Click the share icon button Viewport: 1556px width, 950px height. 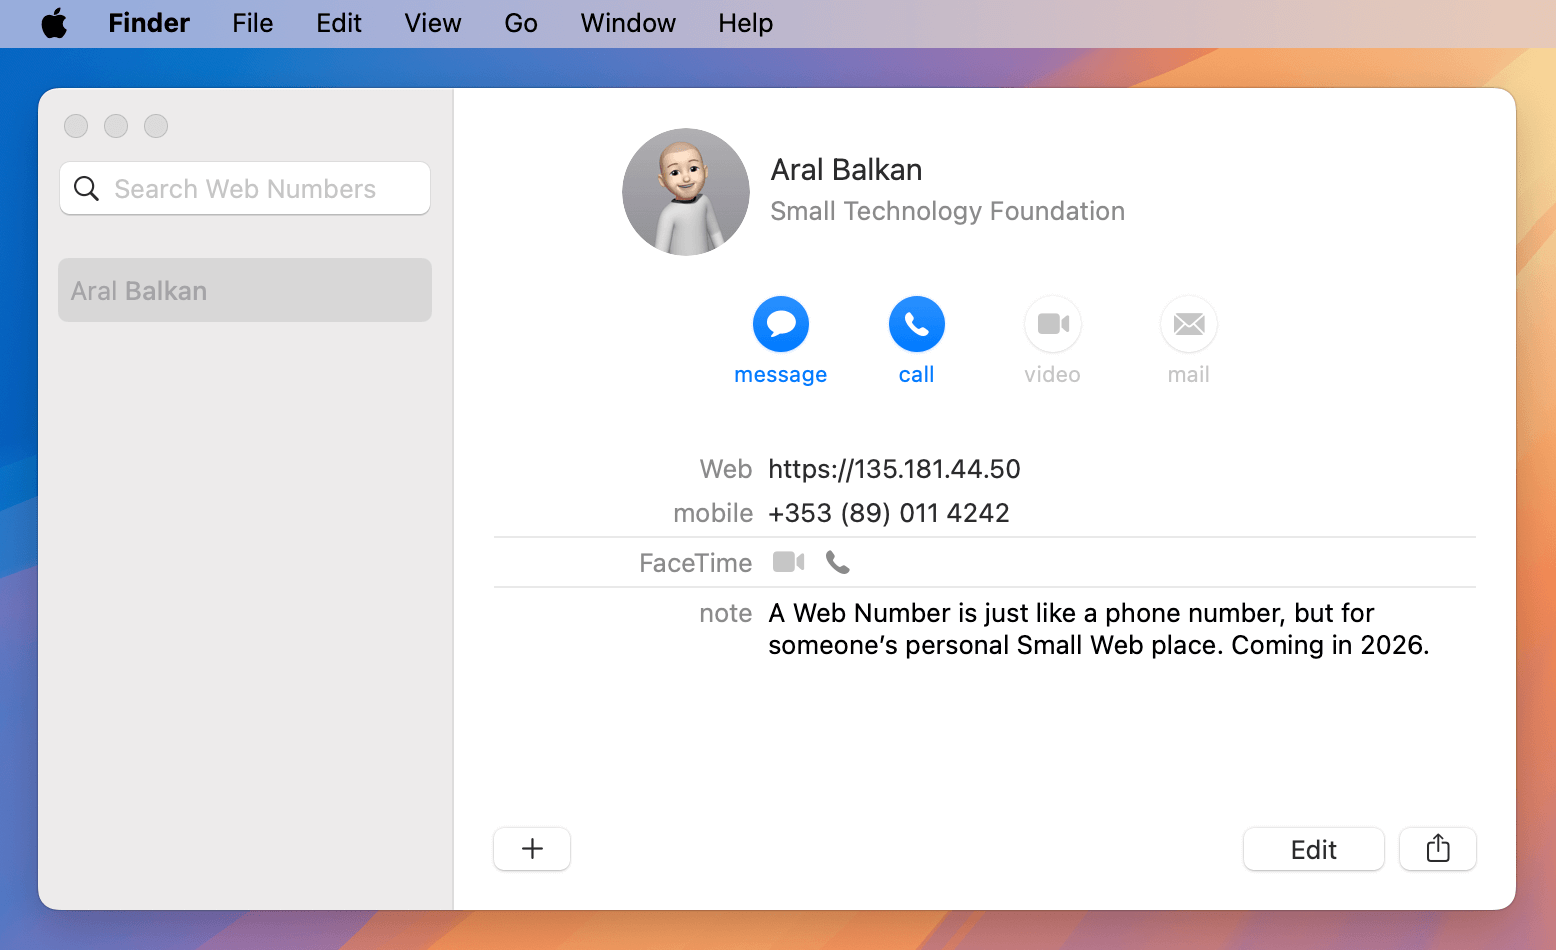click(x=1438, y=849)
